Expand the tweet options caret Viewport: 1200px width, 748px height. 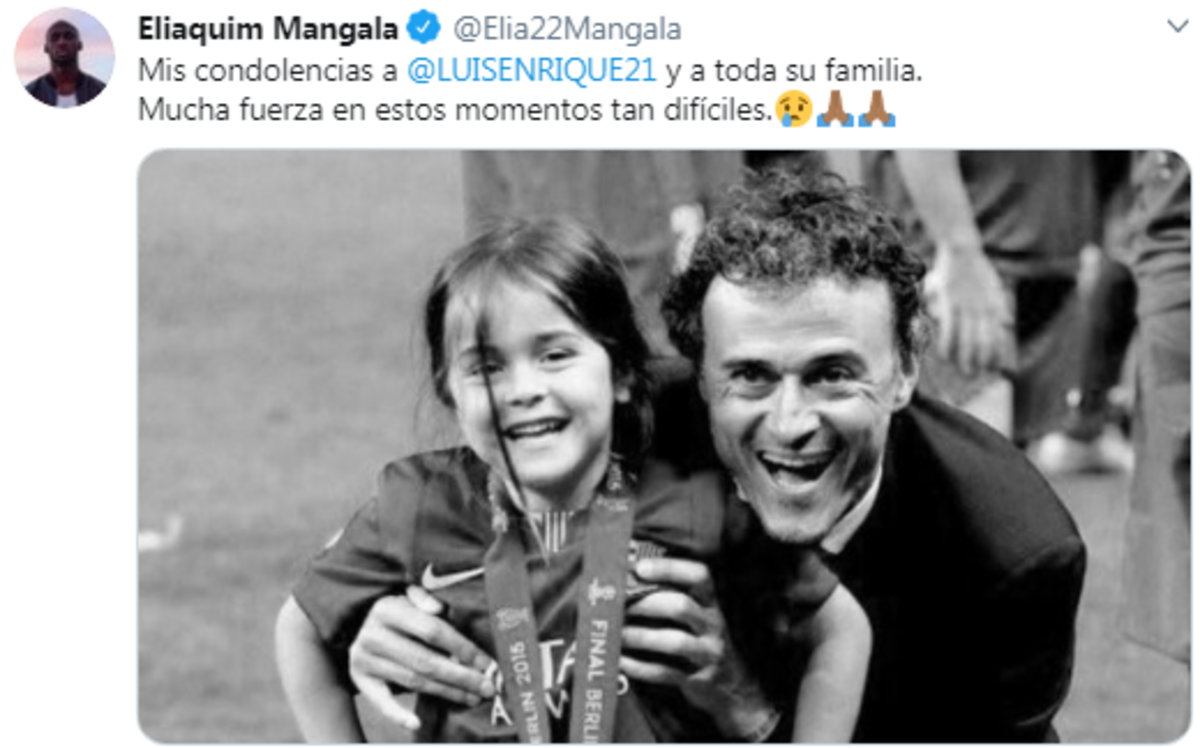(x=1176, y=24)
